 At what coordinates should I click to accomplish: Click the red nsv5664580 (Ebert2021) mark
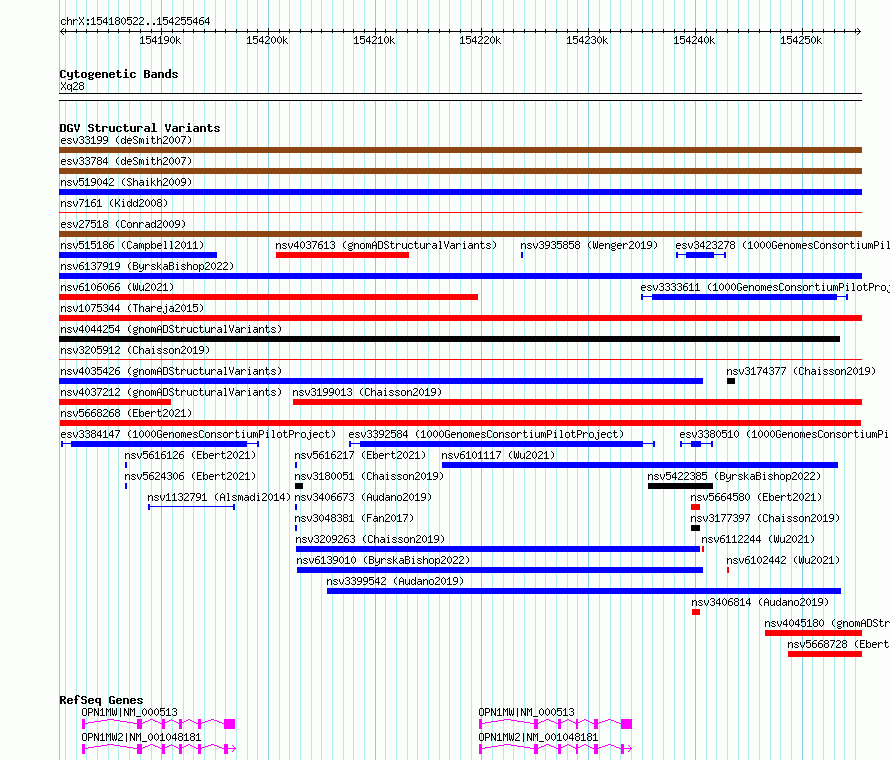695,507
